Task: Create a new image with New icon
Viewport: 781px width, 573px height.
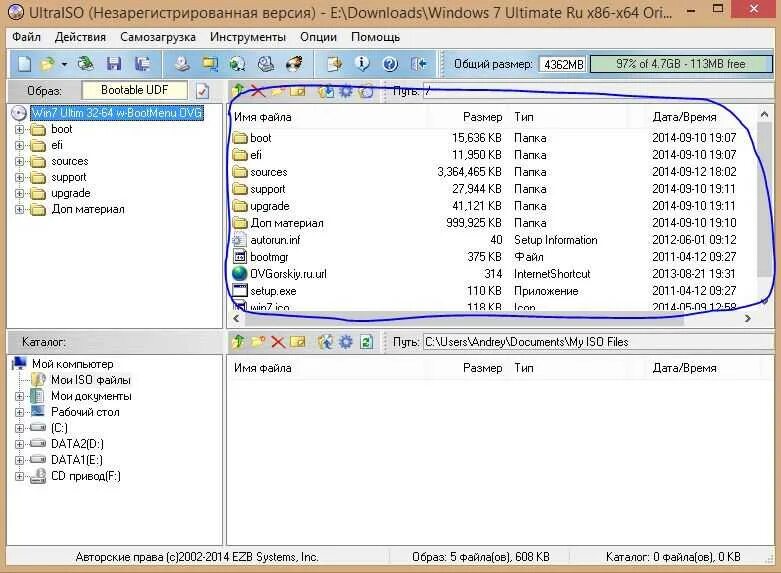Action: [x=24, y=64]
